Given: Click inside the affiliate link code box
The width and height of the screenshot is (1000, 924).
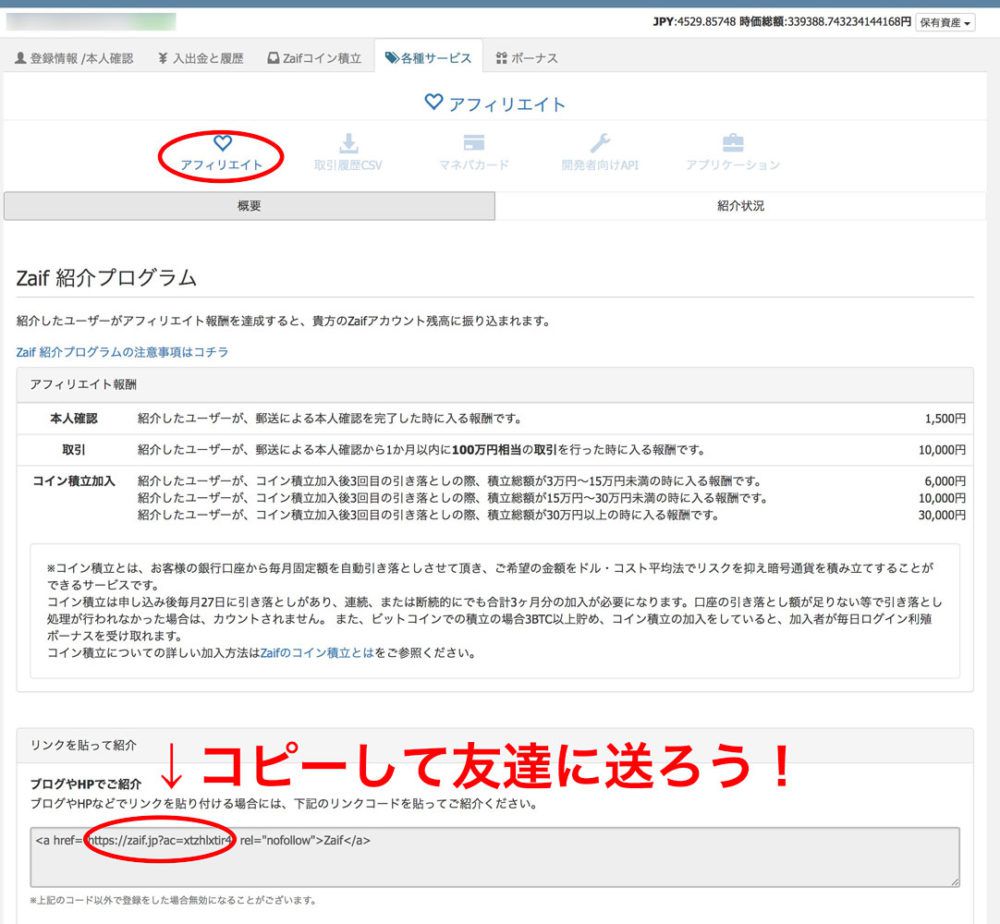Looking at the screenshot, I should pyautogui.click(x=495, y=856).
